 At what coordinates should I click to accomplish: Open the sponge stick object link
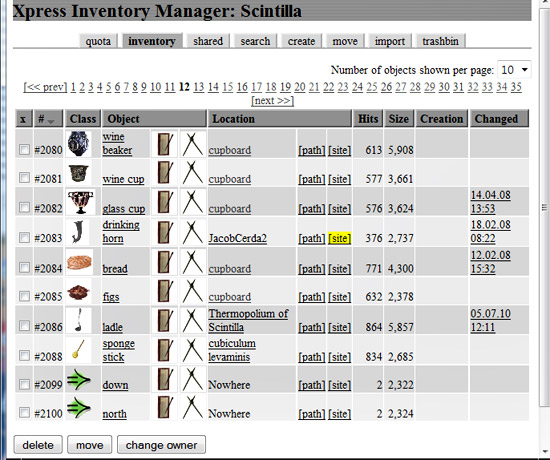(x=118, y=350)
